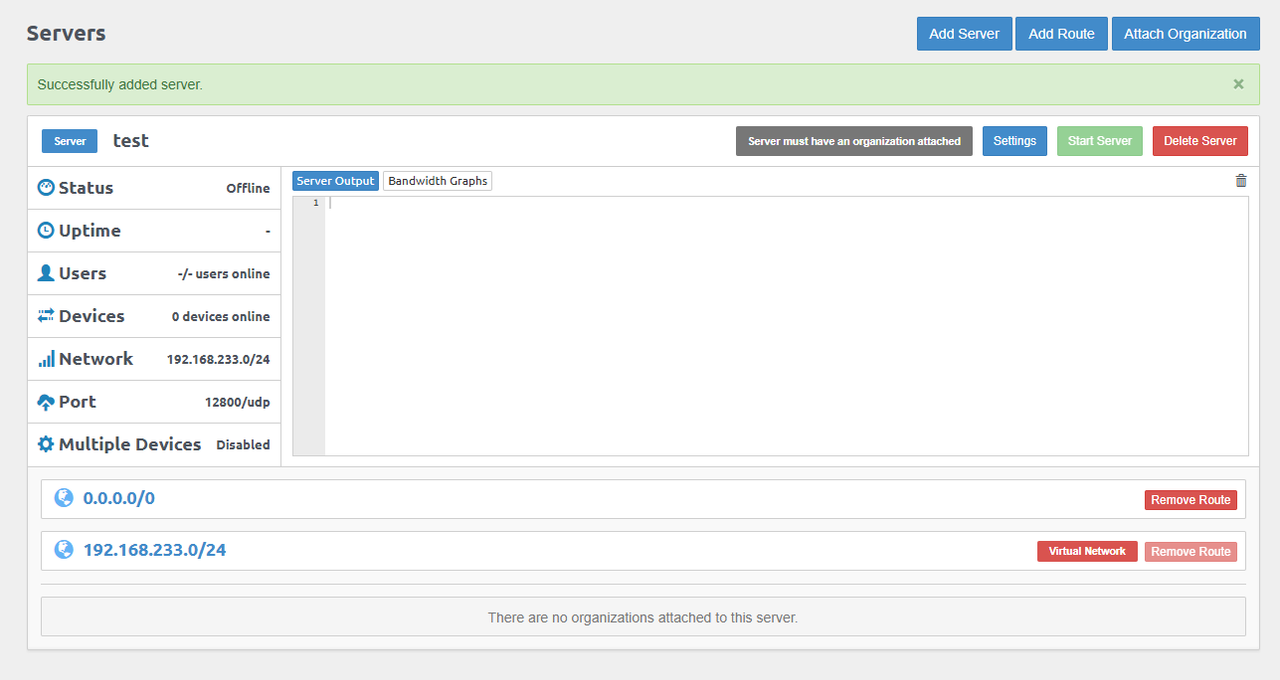
Task: Click globe icon of 192.168.233.0/24 route
Action: [64, 550]
